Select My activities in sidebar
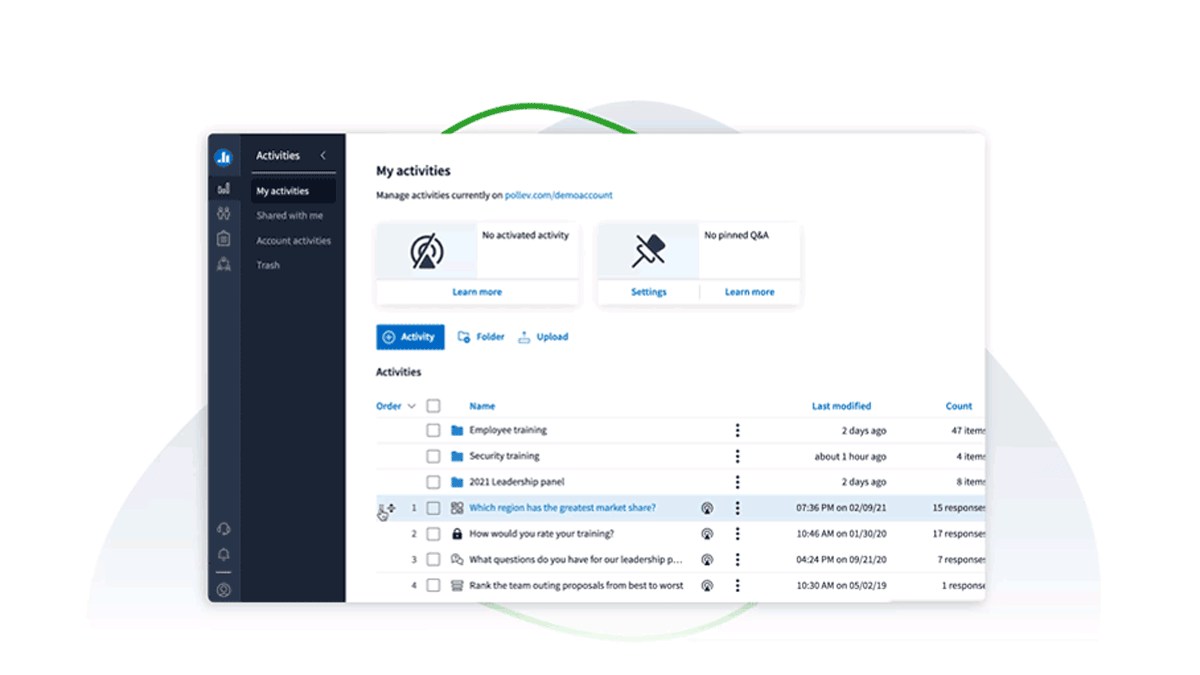 click(292, 191)
